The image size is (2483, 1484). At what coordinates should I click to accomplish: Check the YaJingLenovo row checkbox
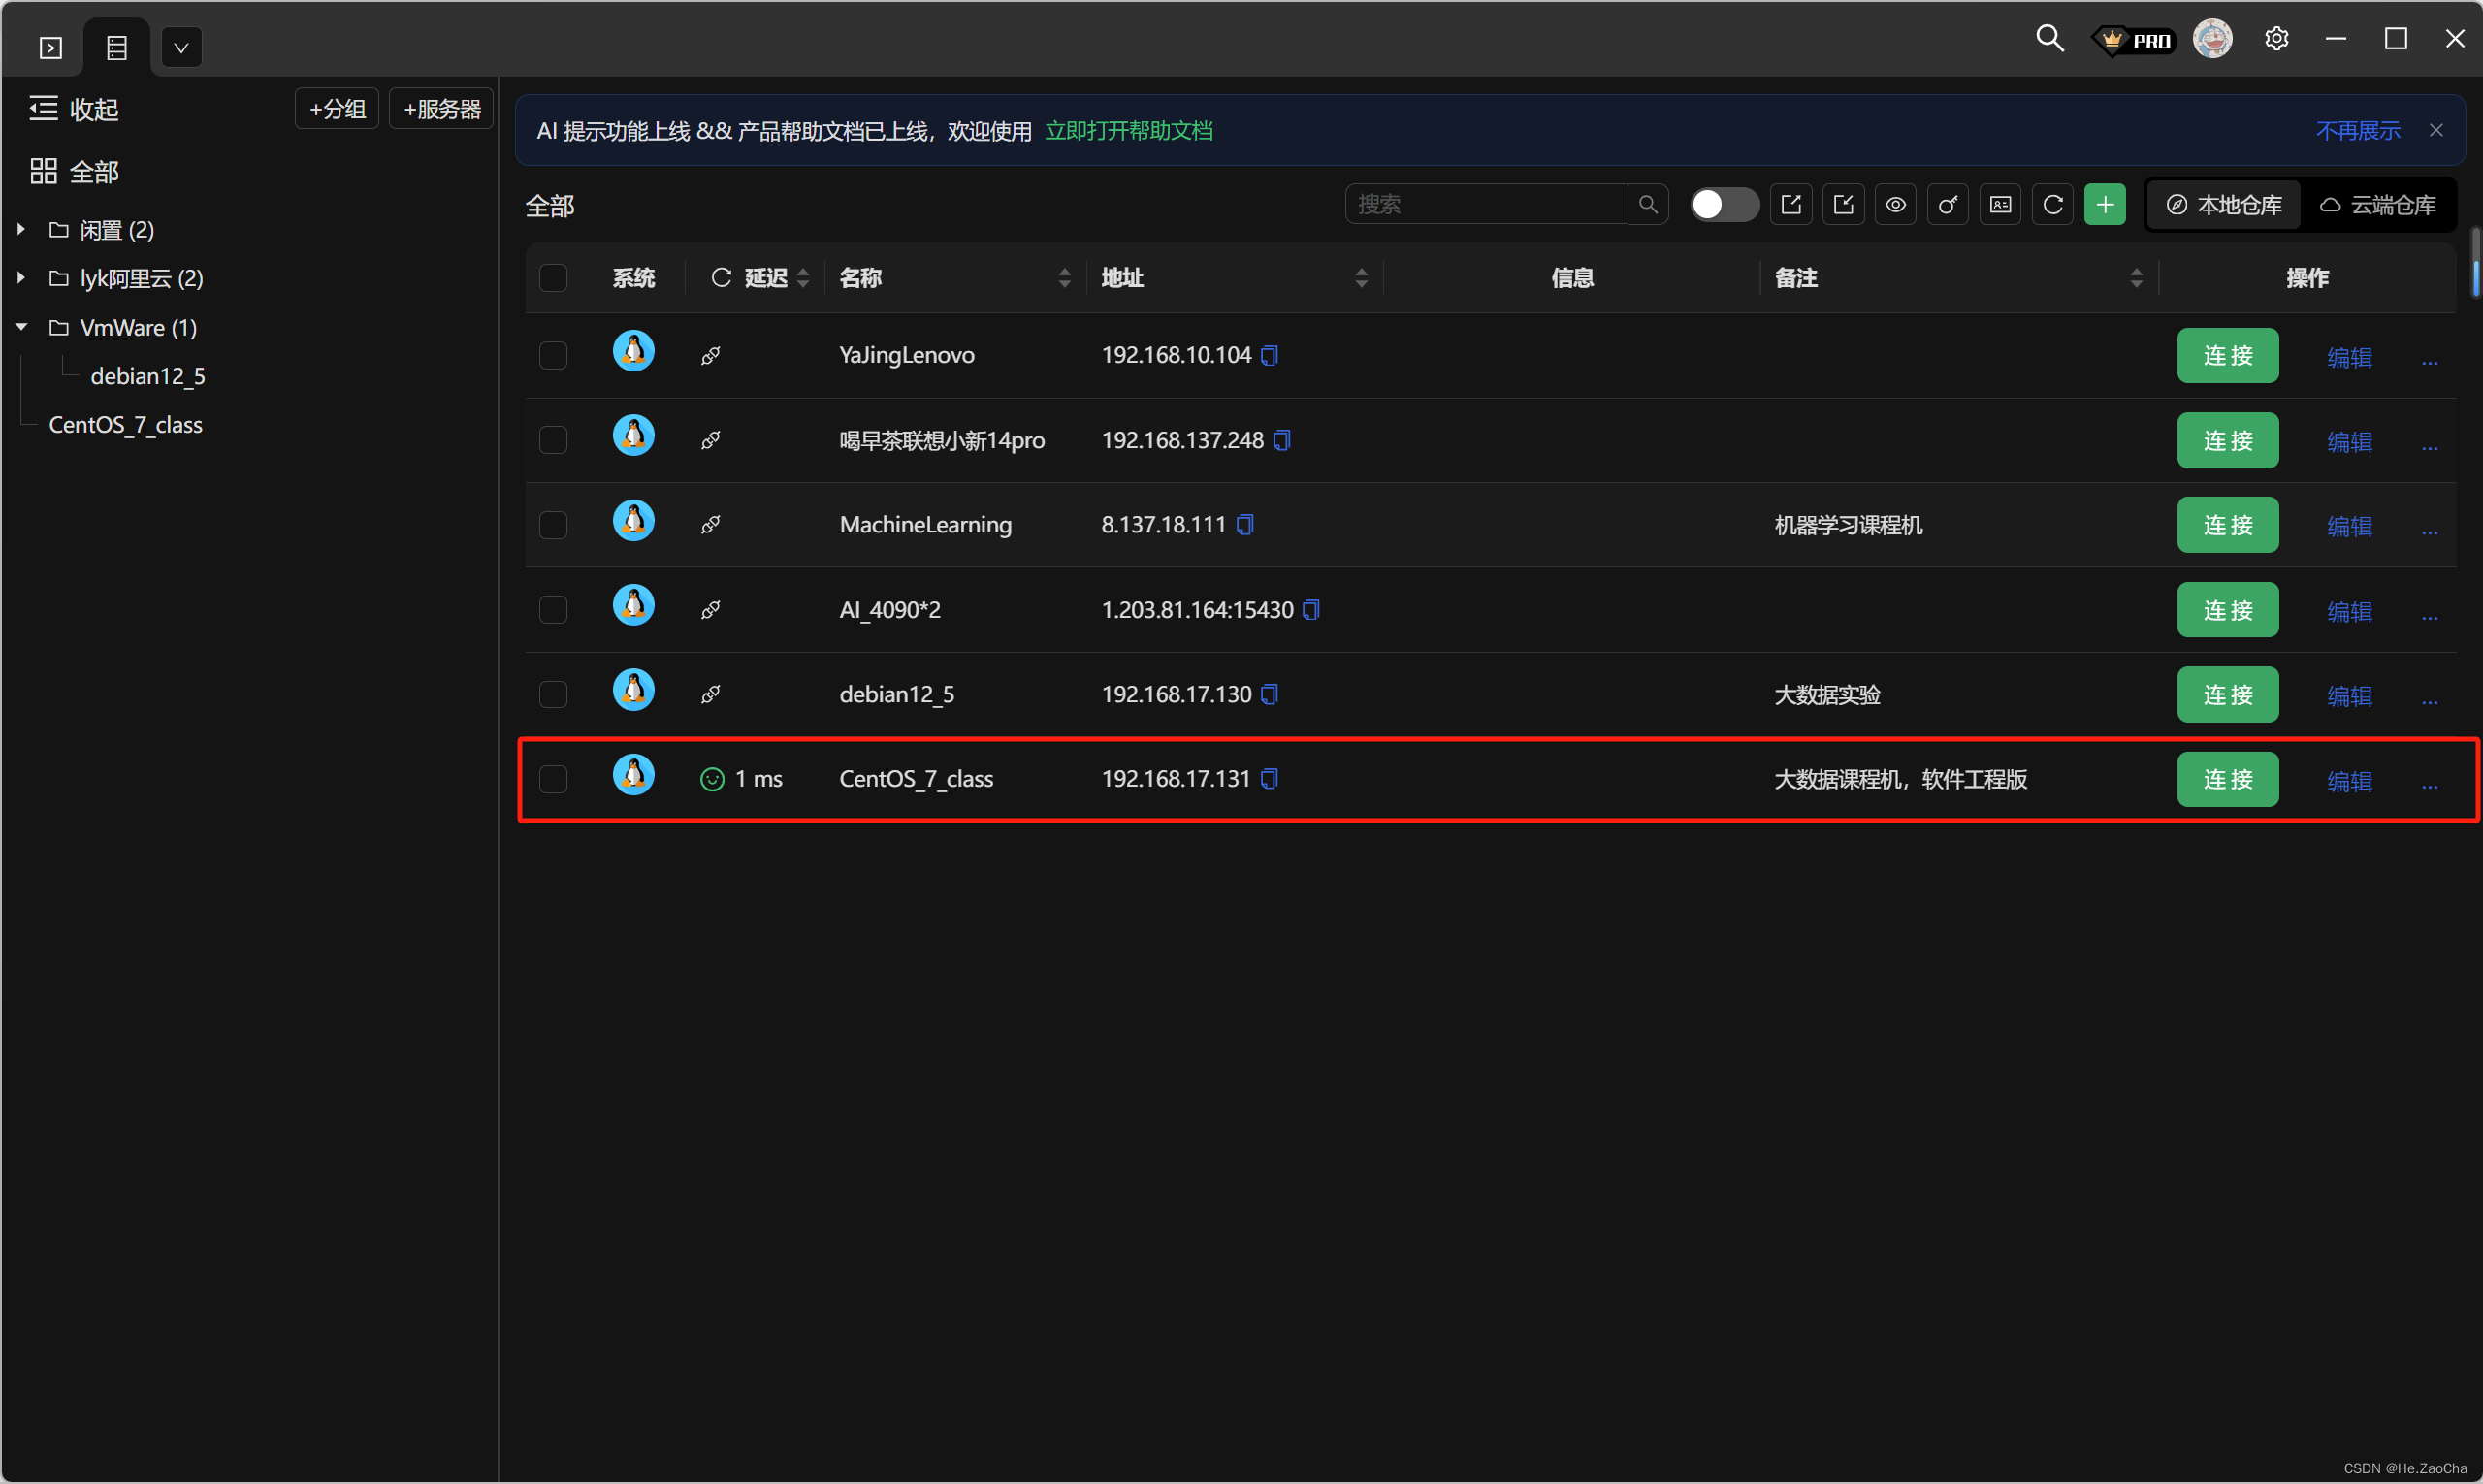point(553,355)
